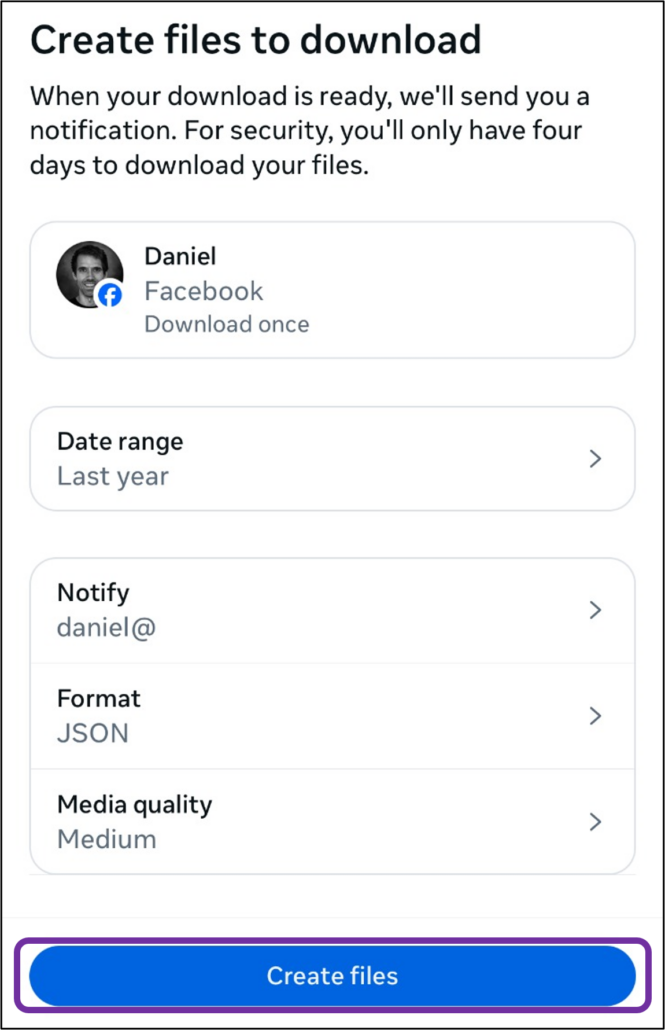The image size is (665, 1030).
Task: Click the Download once label
Action: (226, 324)
